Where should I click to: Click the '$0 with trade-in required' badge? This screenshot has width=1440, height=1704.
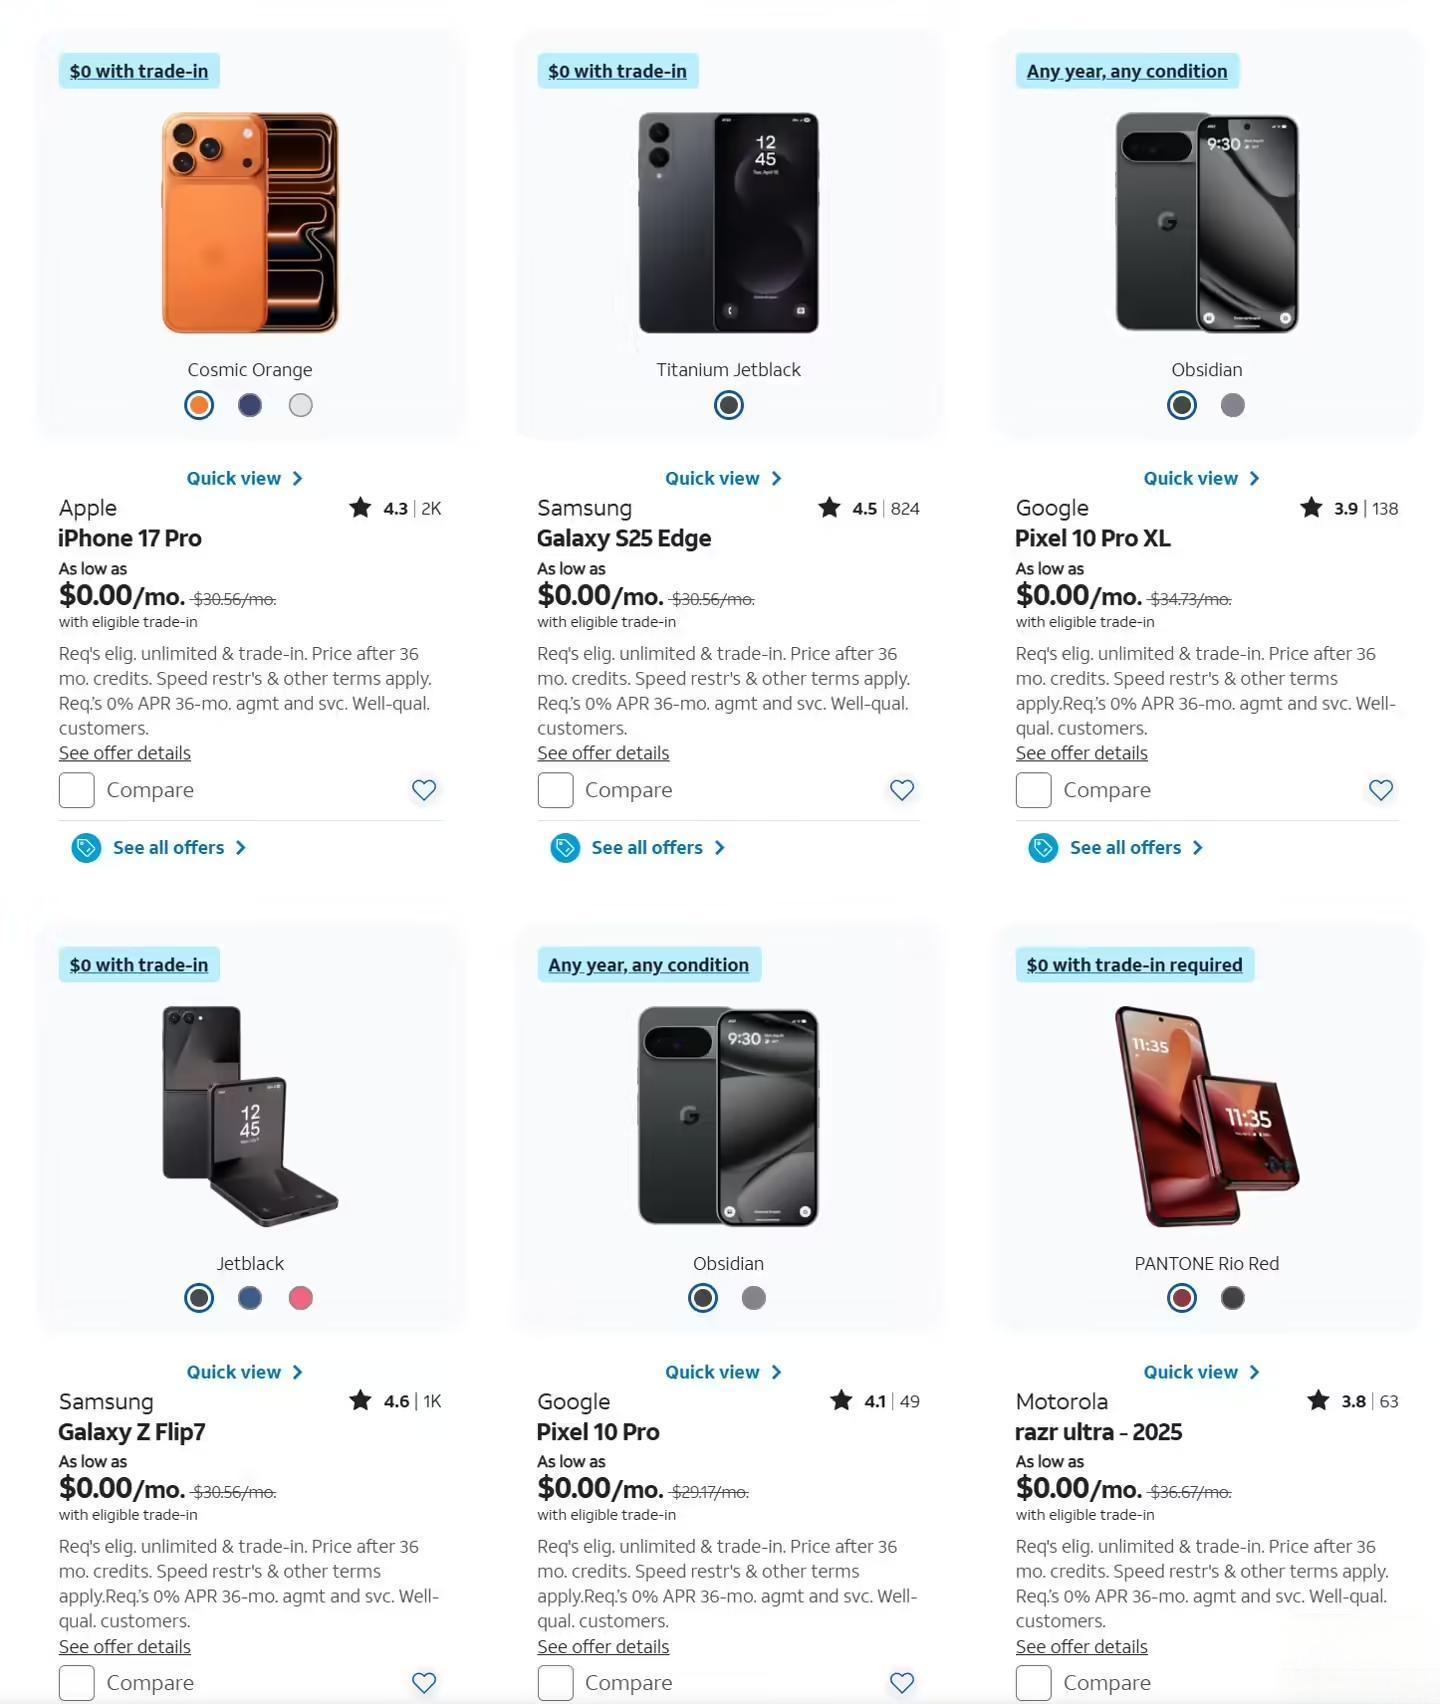[x=1135, y=965]
